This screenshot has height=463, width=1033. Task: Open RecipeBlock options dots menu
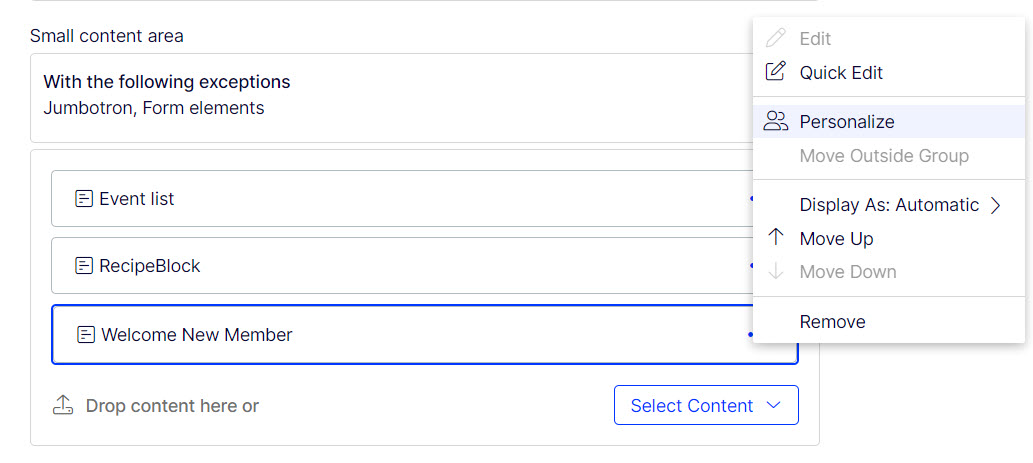(x=751, y=265)
